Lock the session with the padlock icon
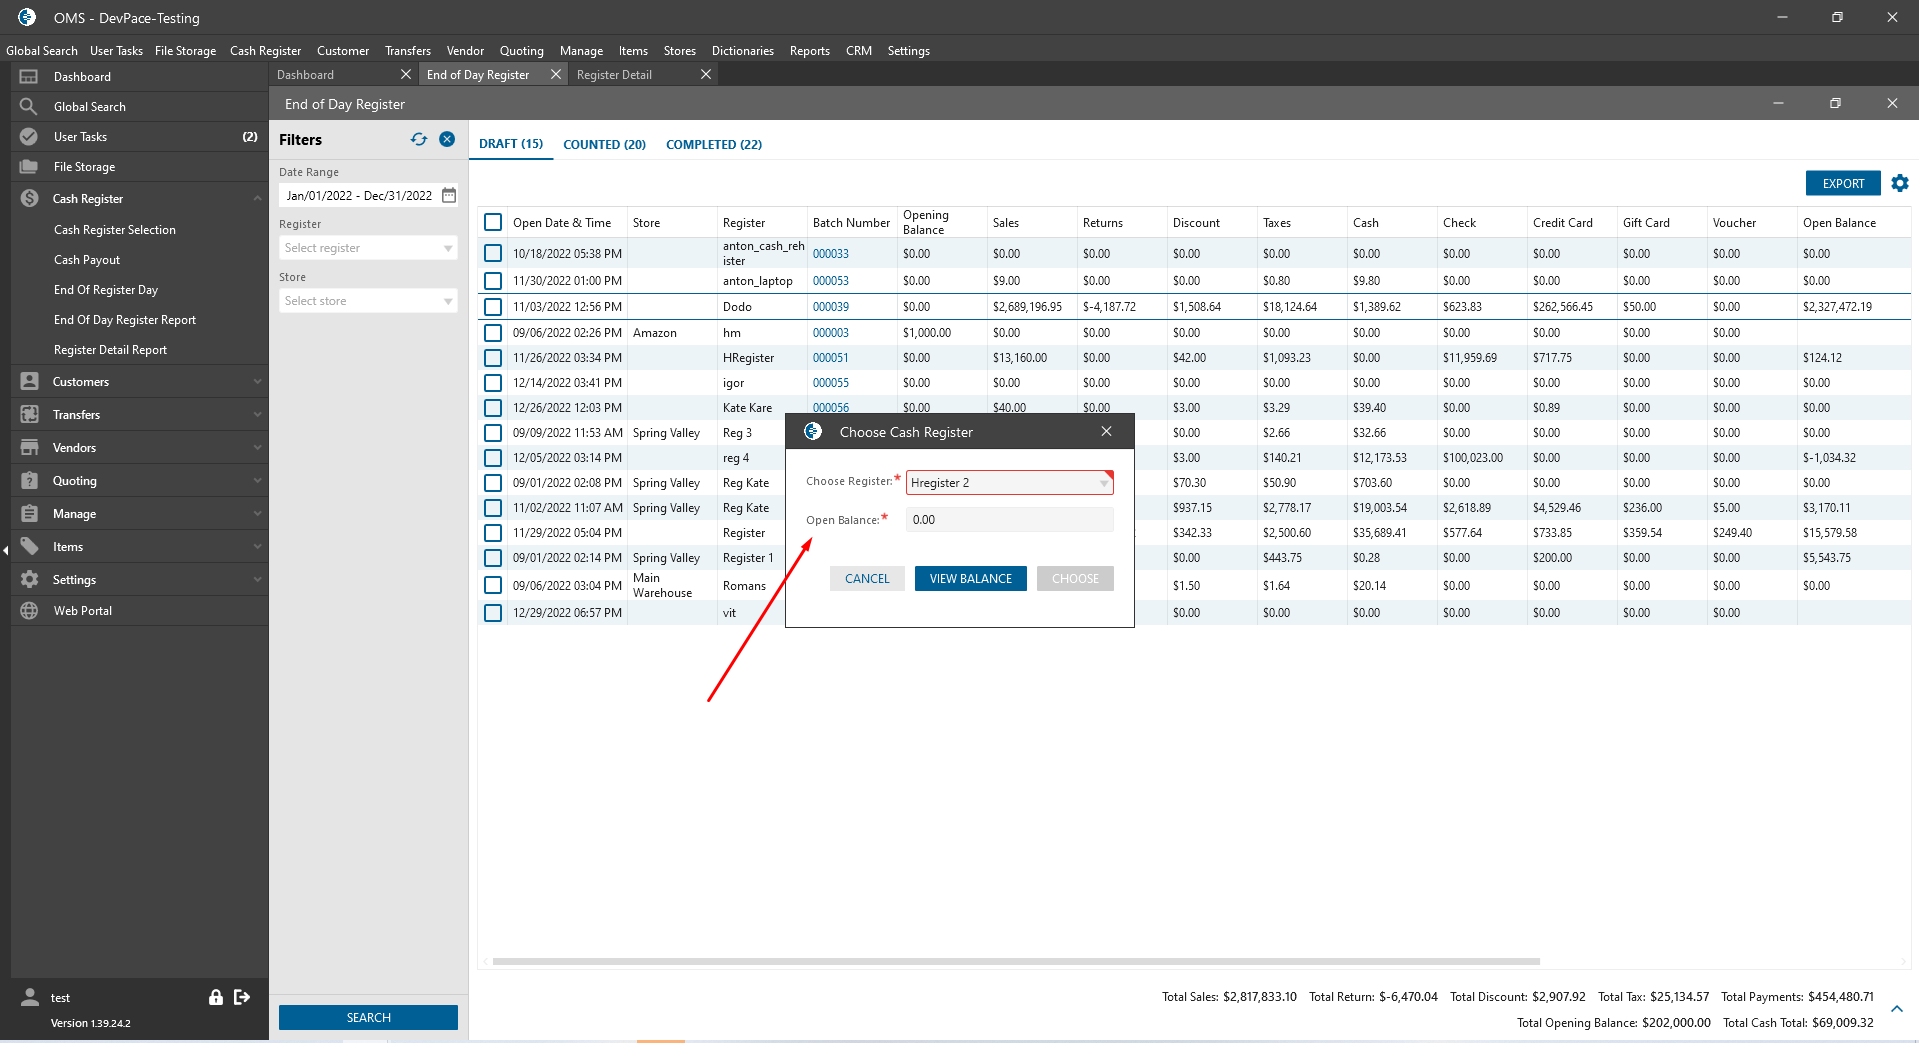Screen dimensions: 1919x1043 [215, 997]
